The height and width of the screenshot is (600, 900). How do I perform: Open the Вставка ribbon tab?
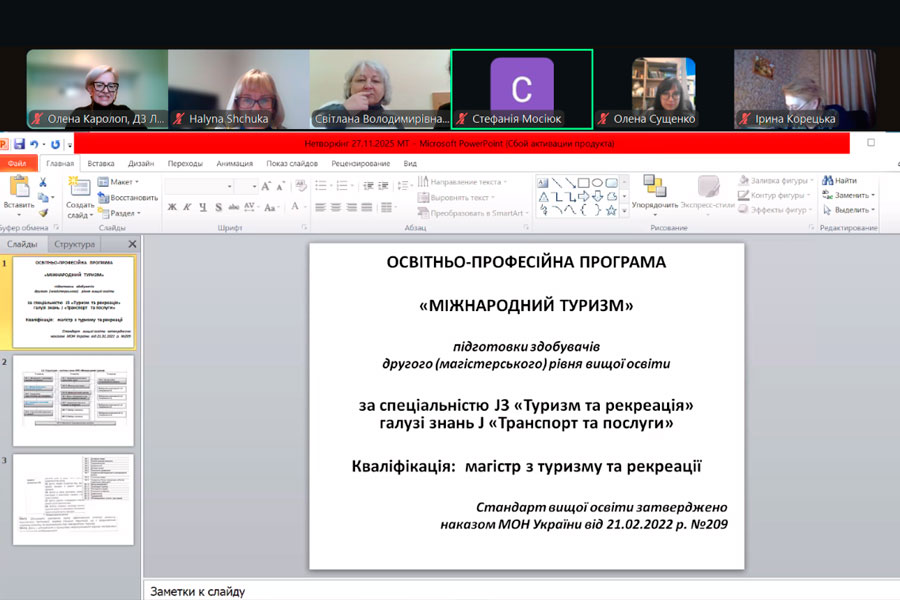coord(101,163)
